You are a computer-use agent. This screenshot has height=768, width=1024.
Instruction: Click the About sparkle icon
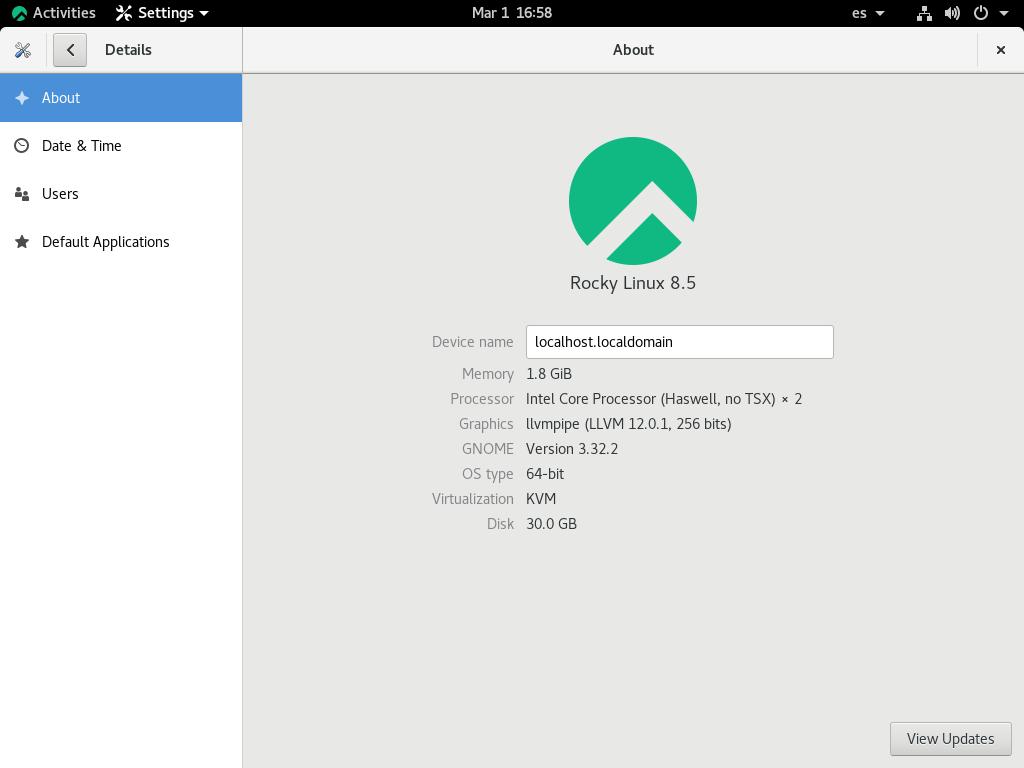[x=22, y=98]
